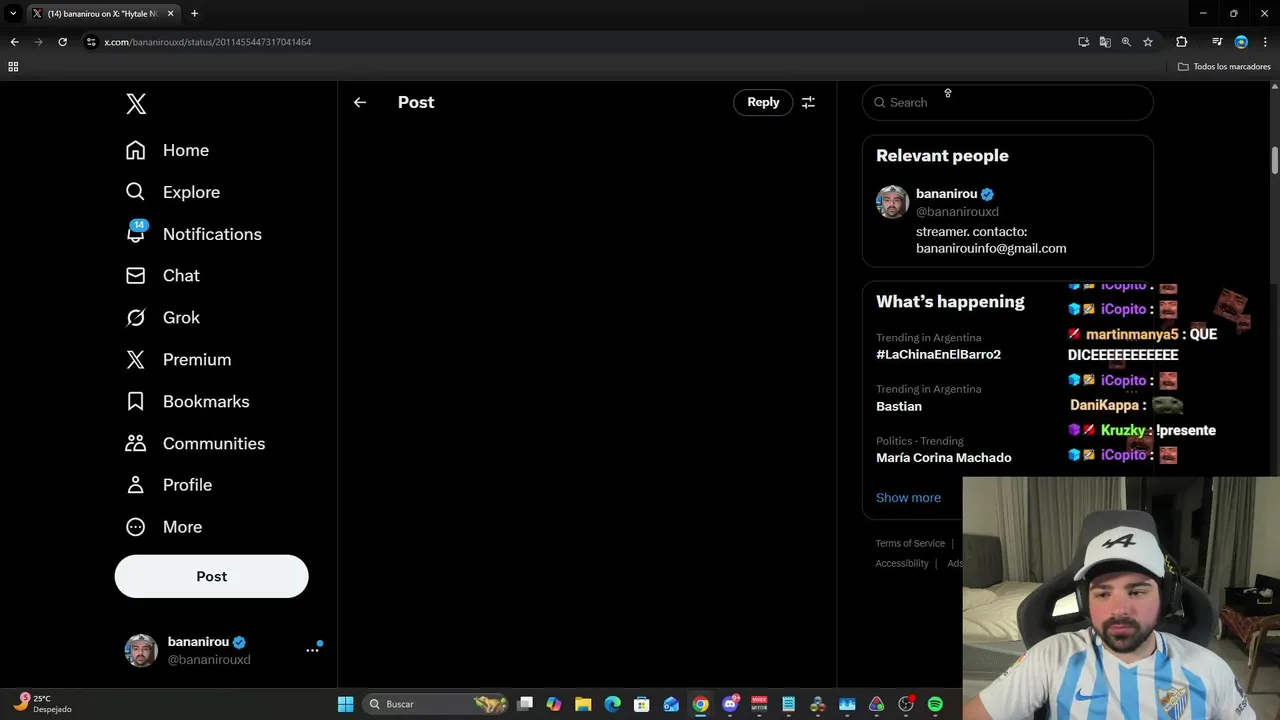
Task: Open the Bastian trending topic
Action: click(x=899, y=406)
